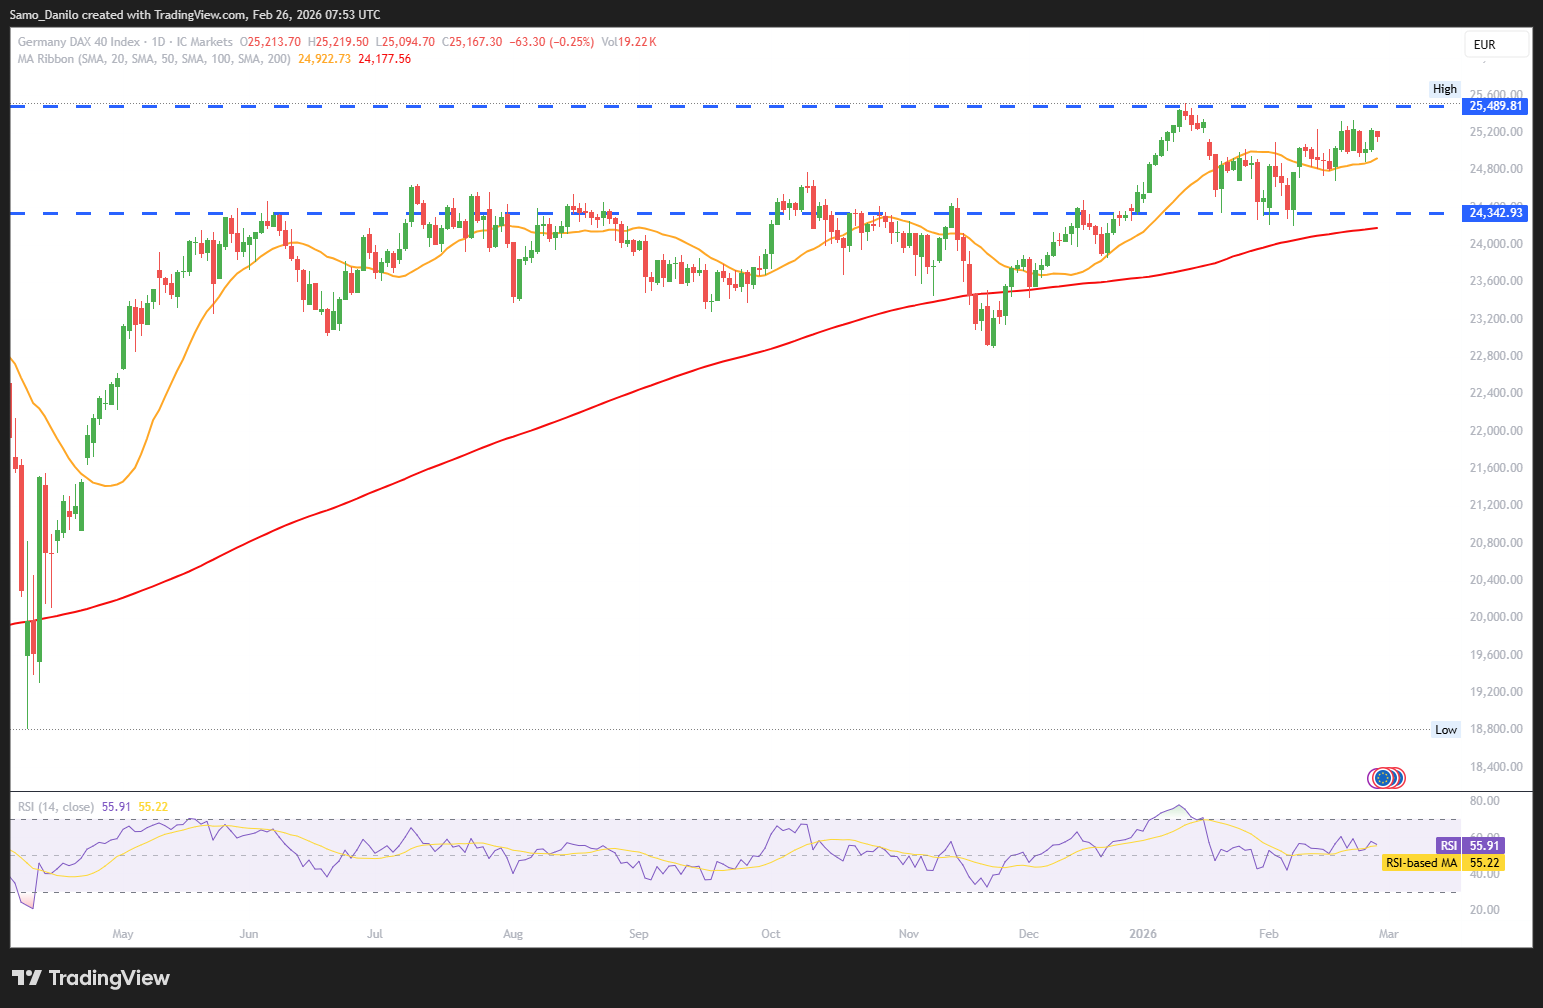Image resolution: width=1543 pixels, height=1008 pixels.
Task: Click the 20,000.00 level on the price scale
Action: [x=1496, y=617]
